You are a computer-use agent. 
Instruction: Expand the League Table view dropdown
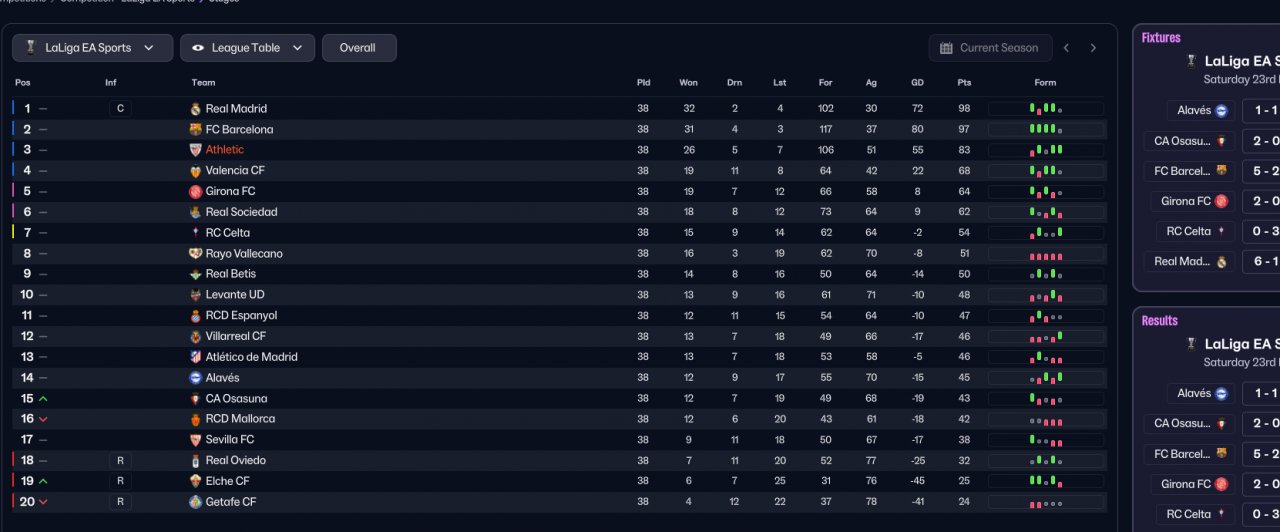point(247,48)
